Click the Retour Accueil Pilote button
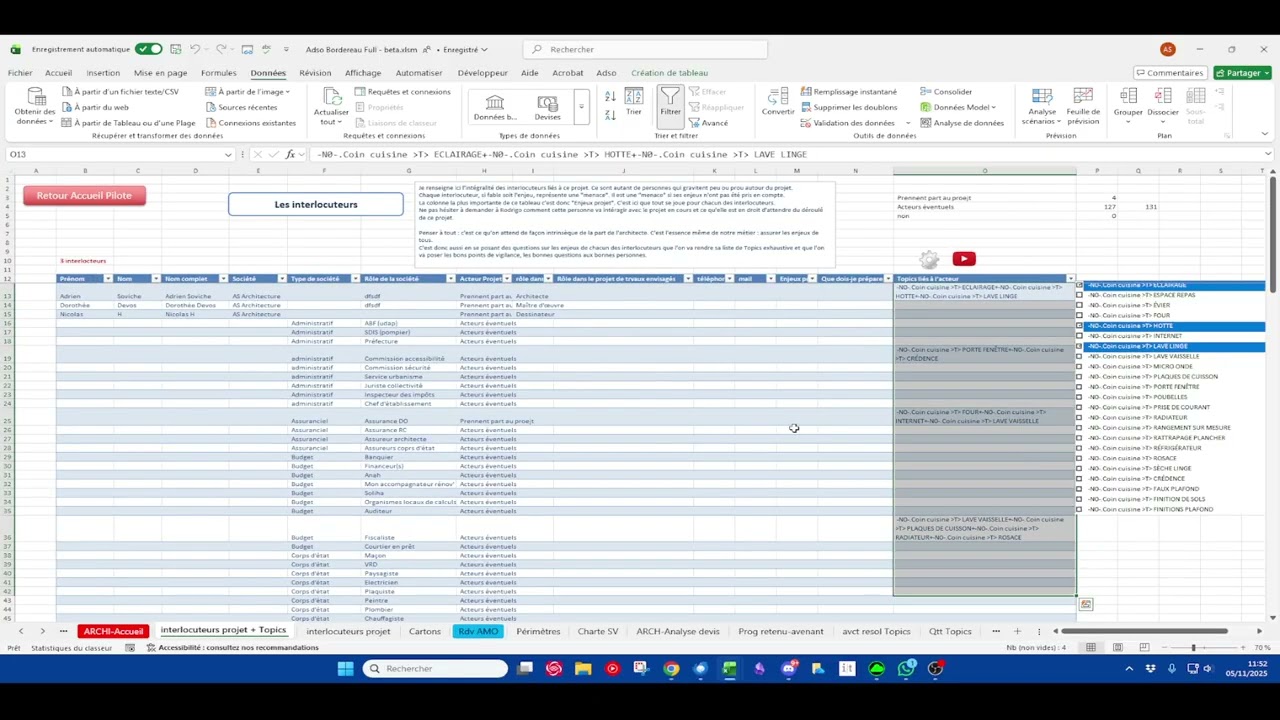 tap(84, 196)
